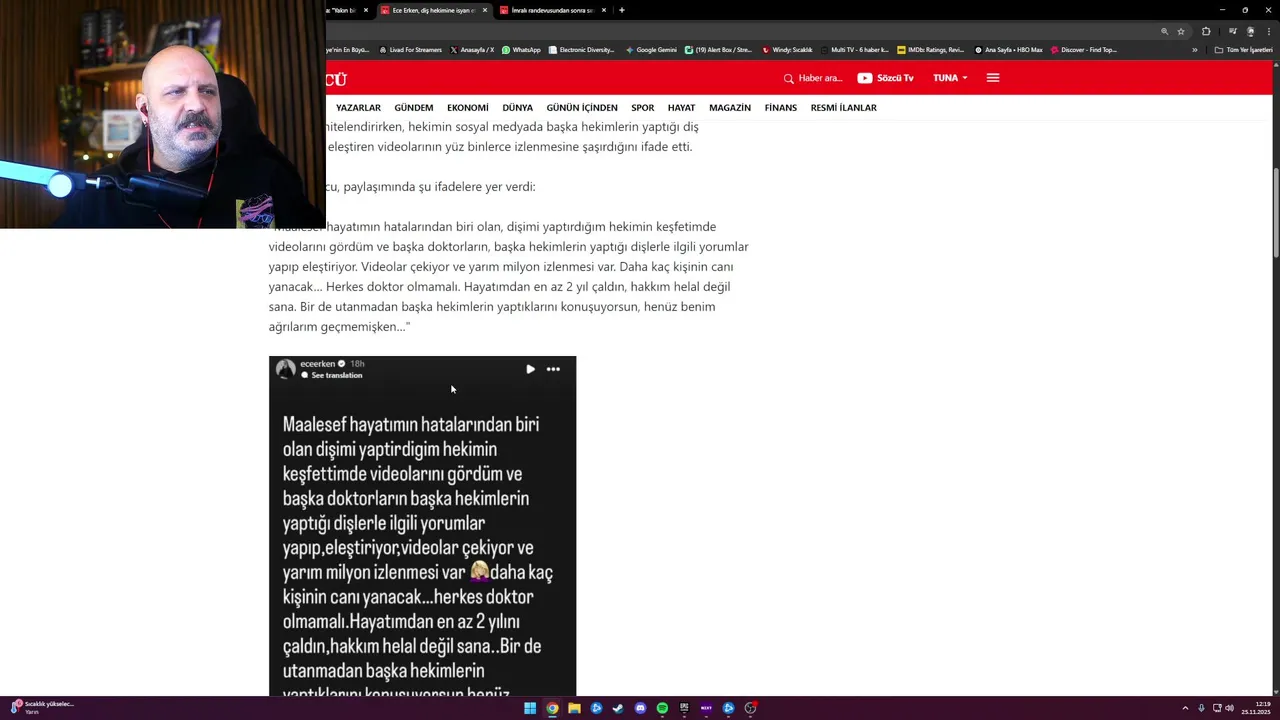Click the page vertical scrollbar thumb
The width and height of the screenshot is (1280, 720).
pyautogui.click(x=1275, y=213)
